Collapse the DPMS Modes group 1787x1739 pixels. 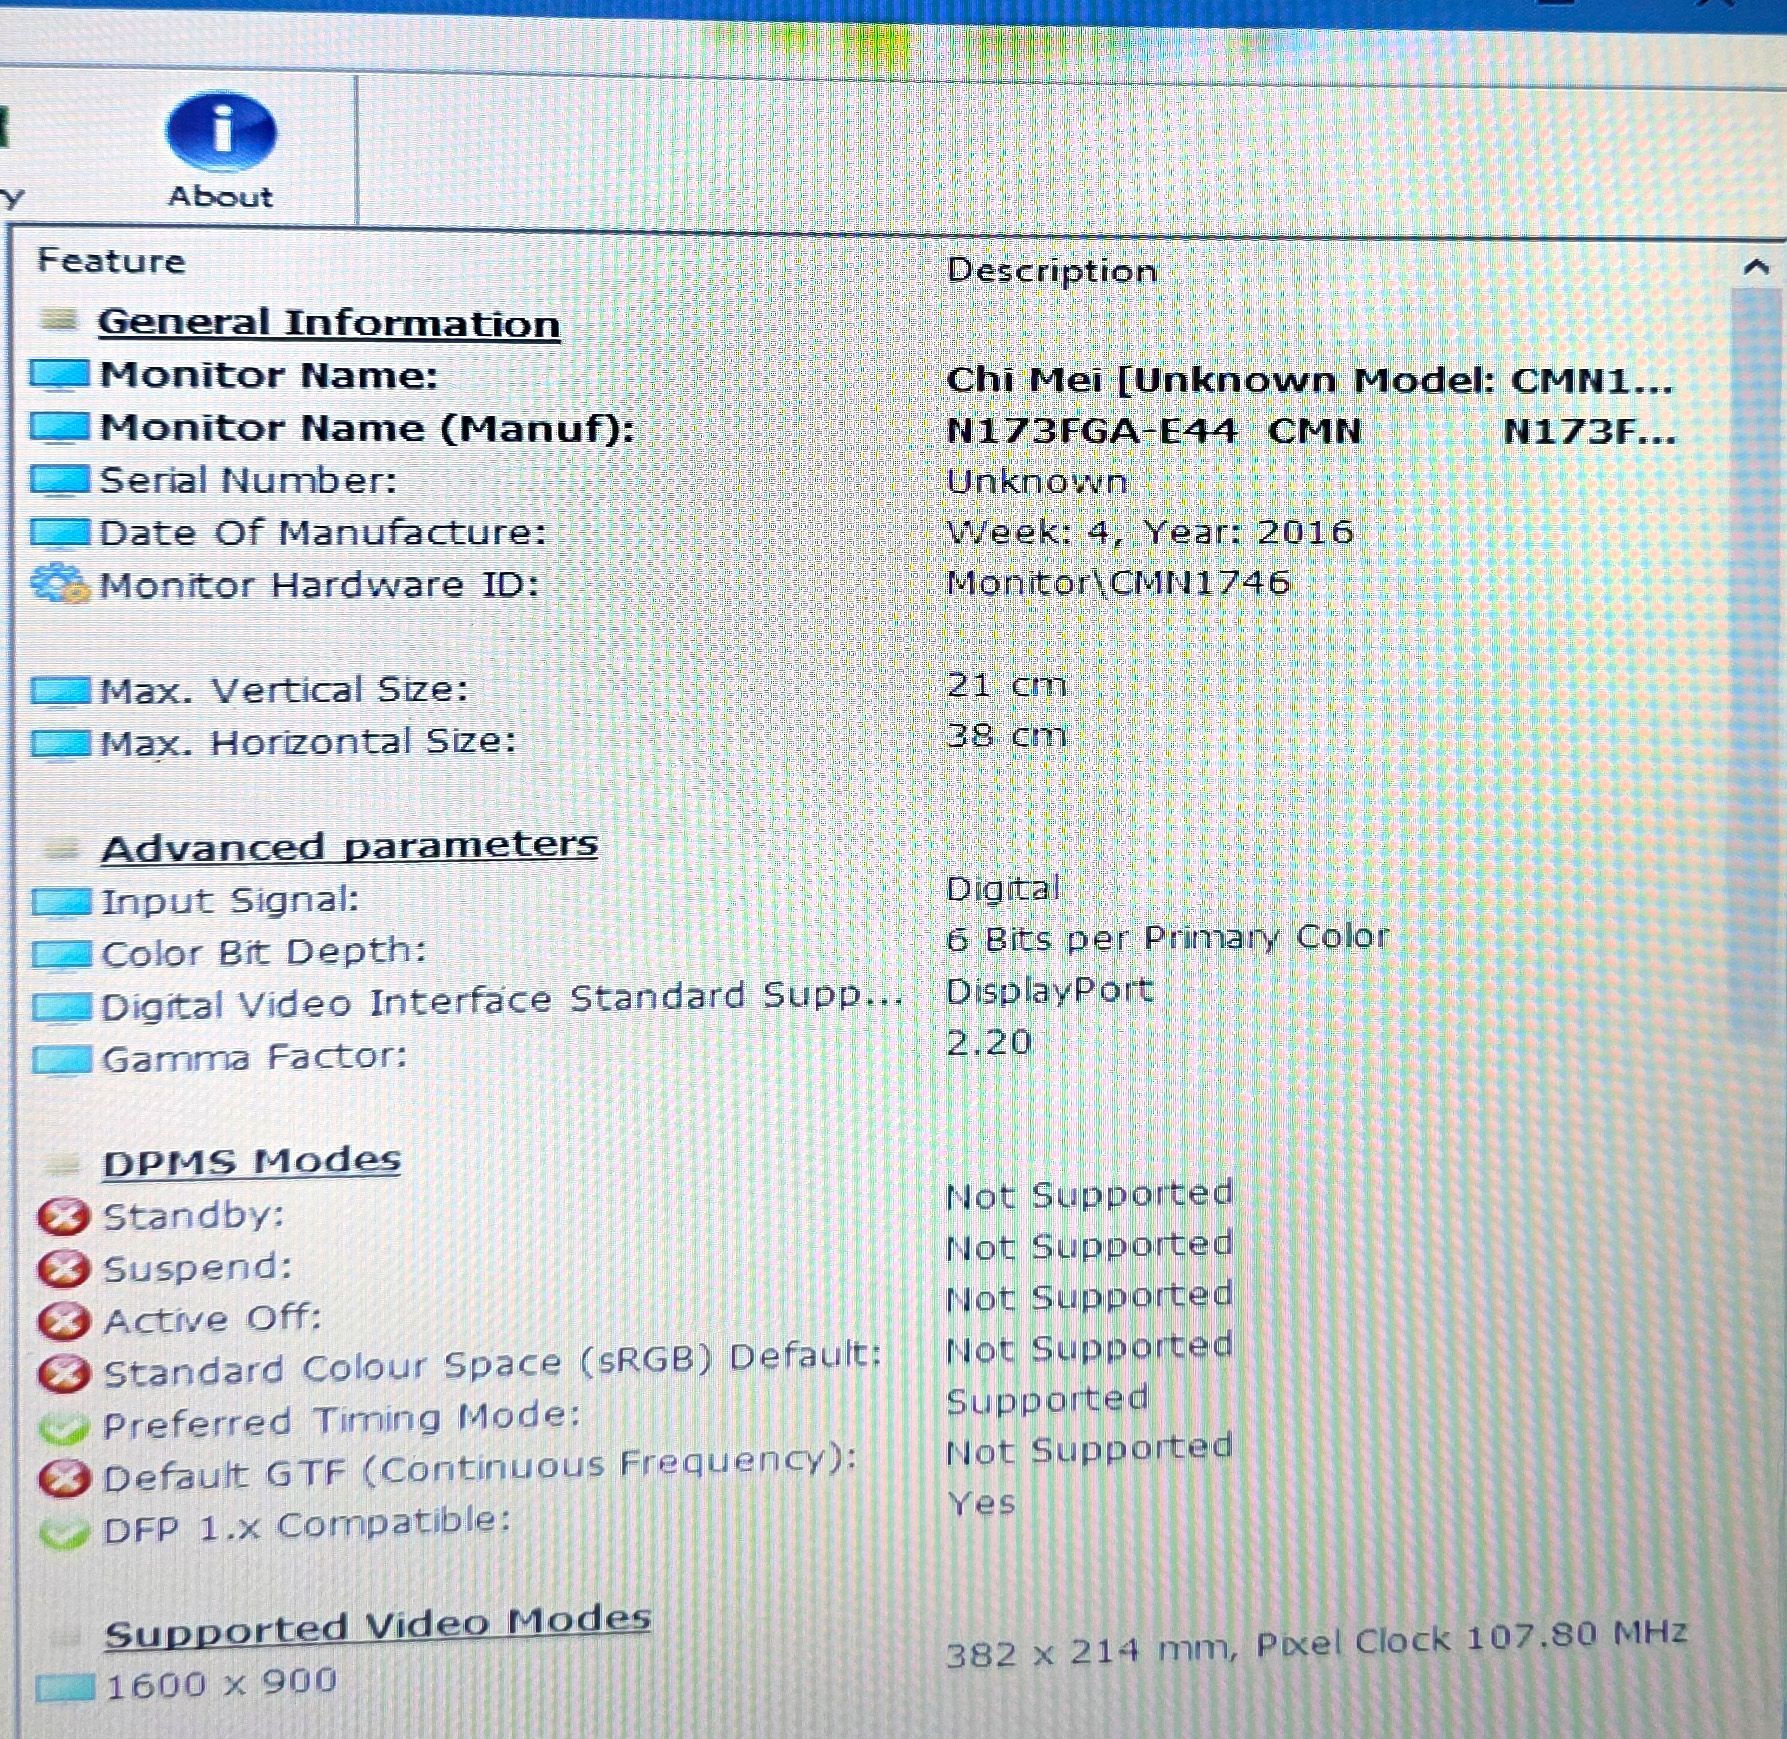coord(63,1164)
